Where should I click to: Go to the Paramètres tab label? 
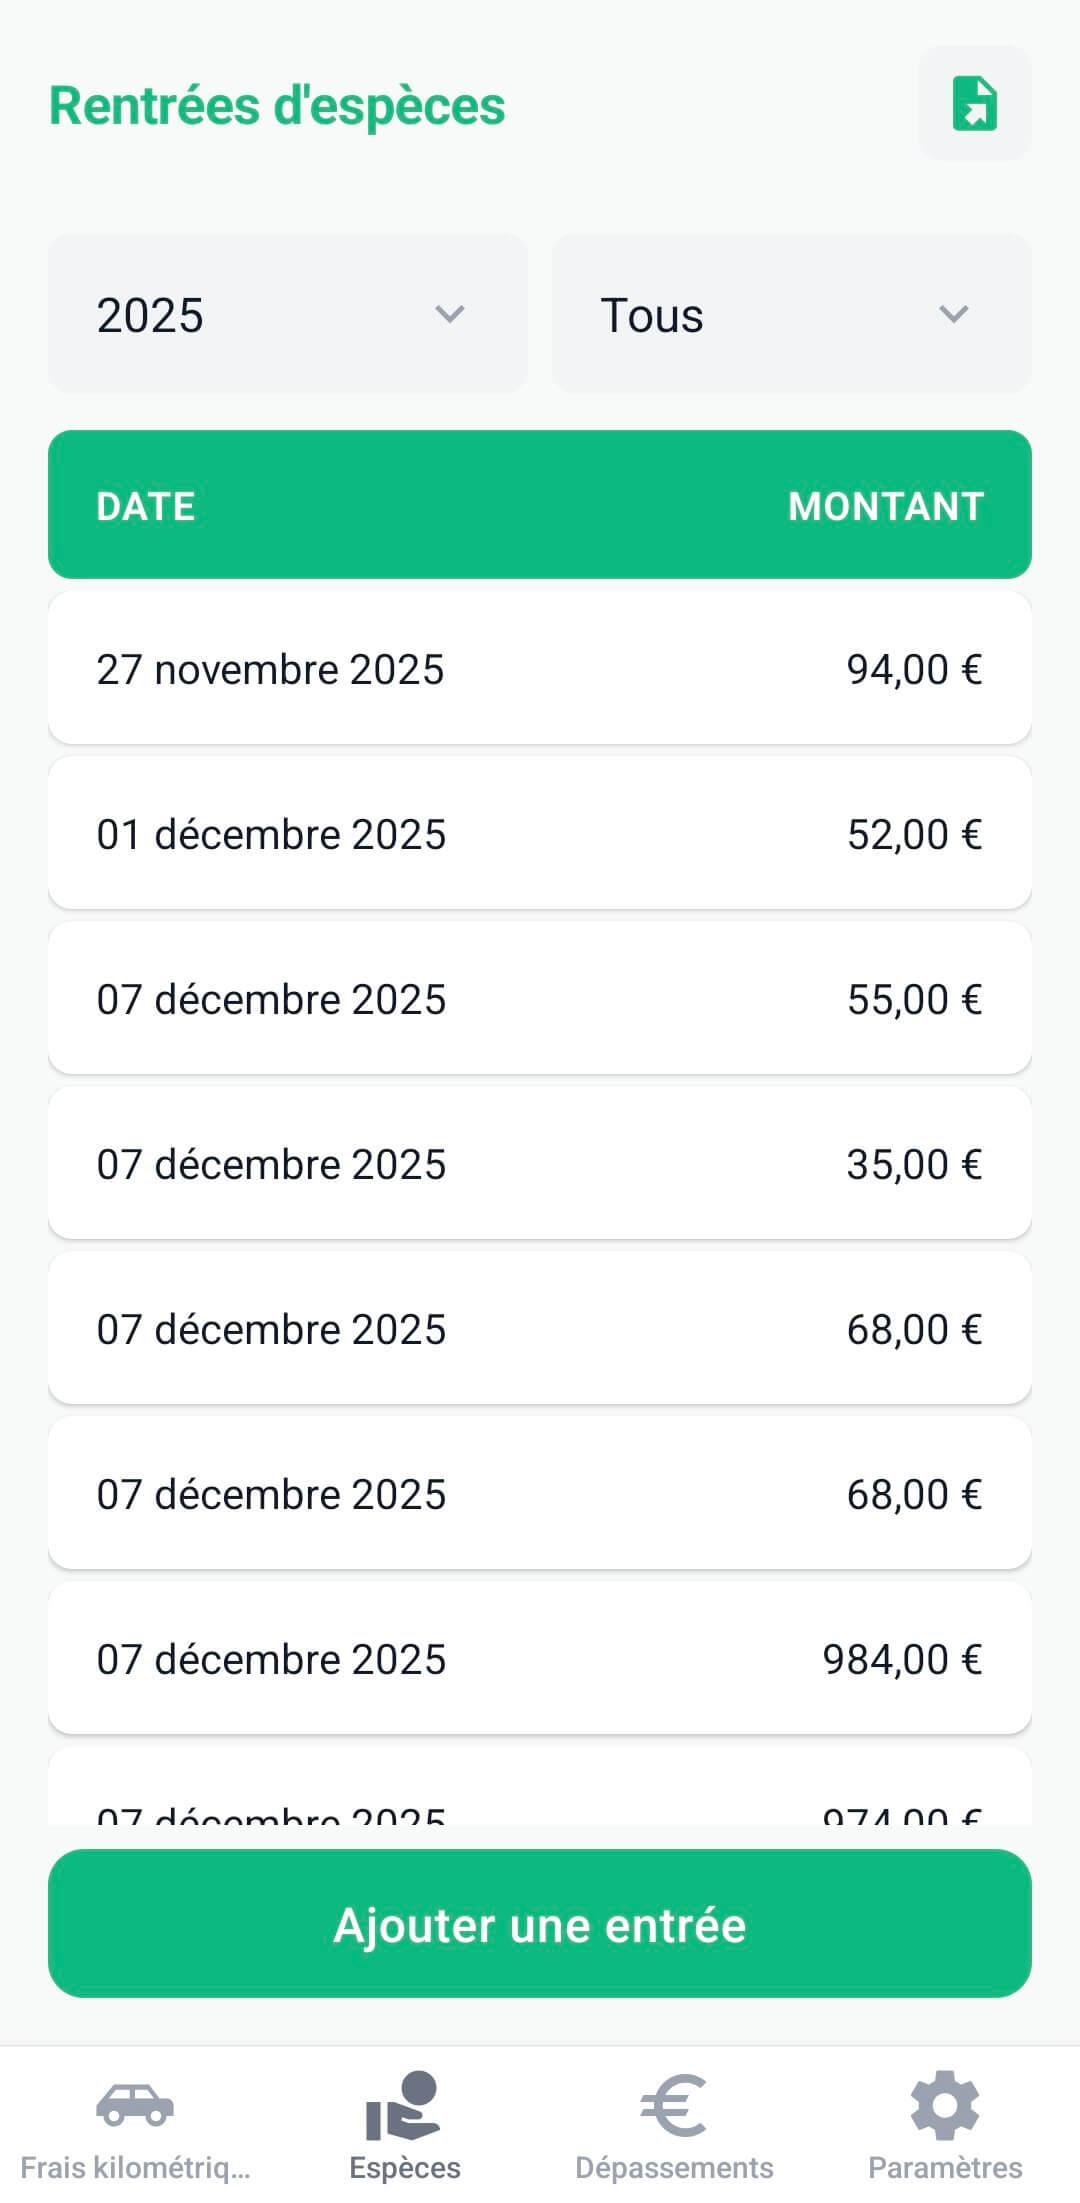click(x=945, y=2168)
